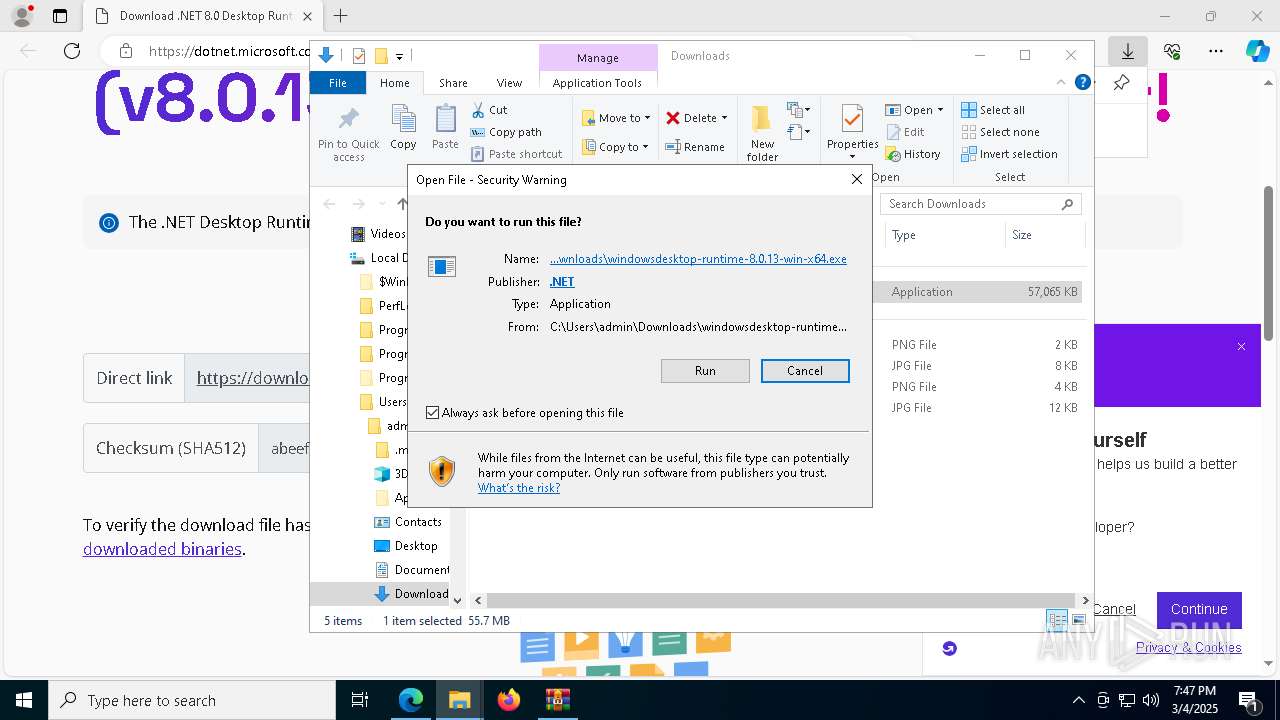
Task: Close the Security Warning dialog with X
Action: [856, 179]
